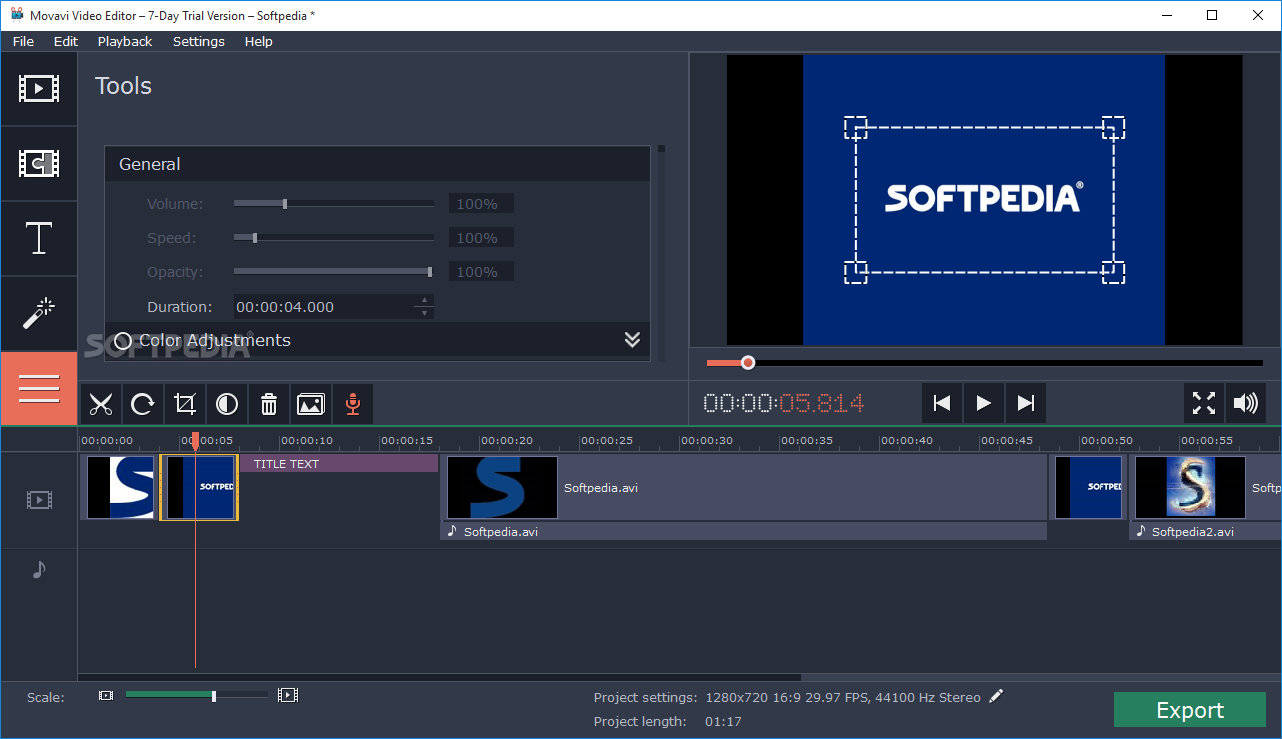Viewport: 1282px width, 739px height.
Task: Click the speaker volume icon
Action: 1246,403
